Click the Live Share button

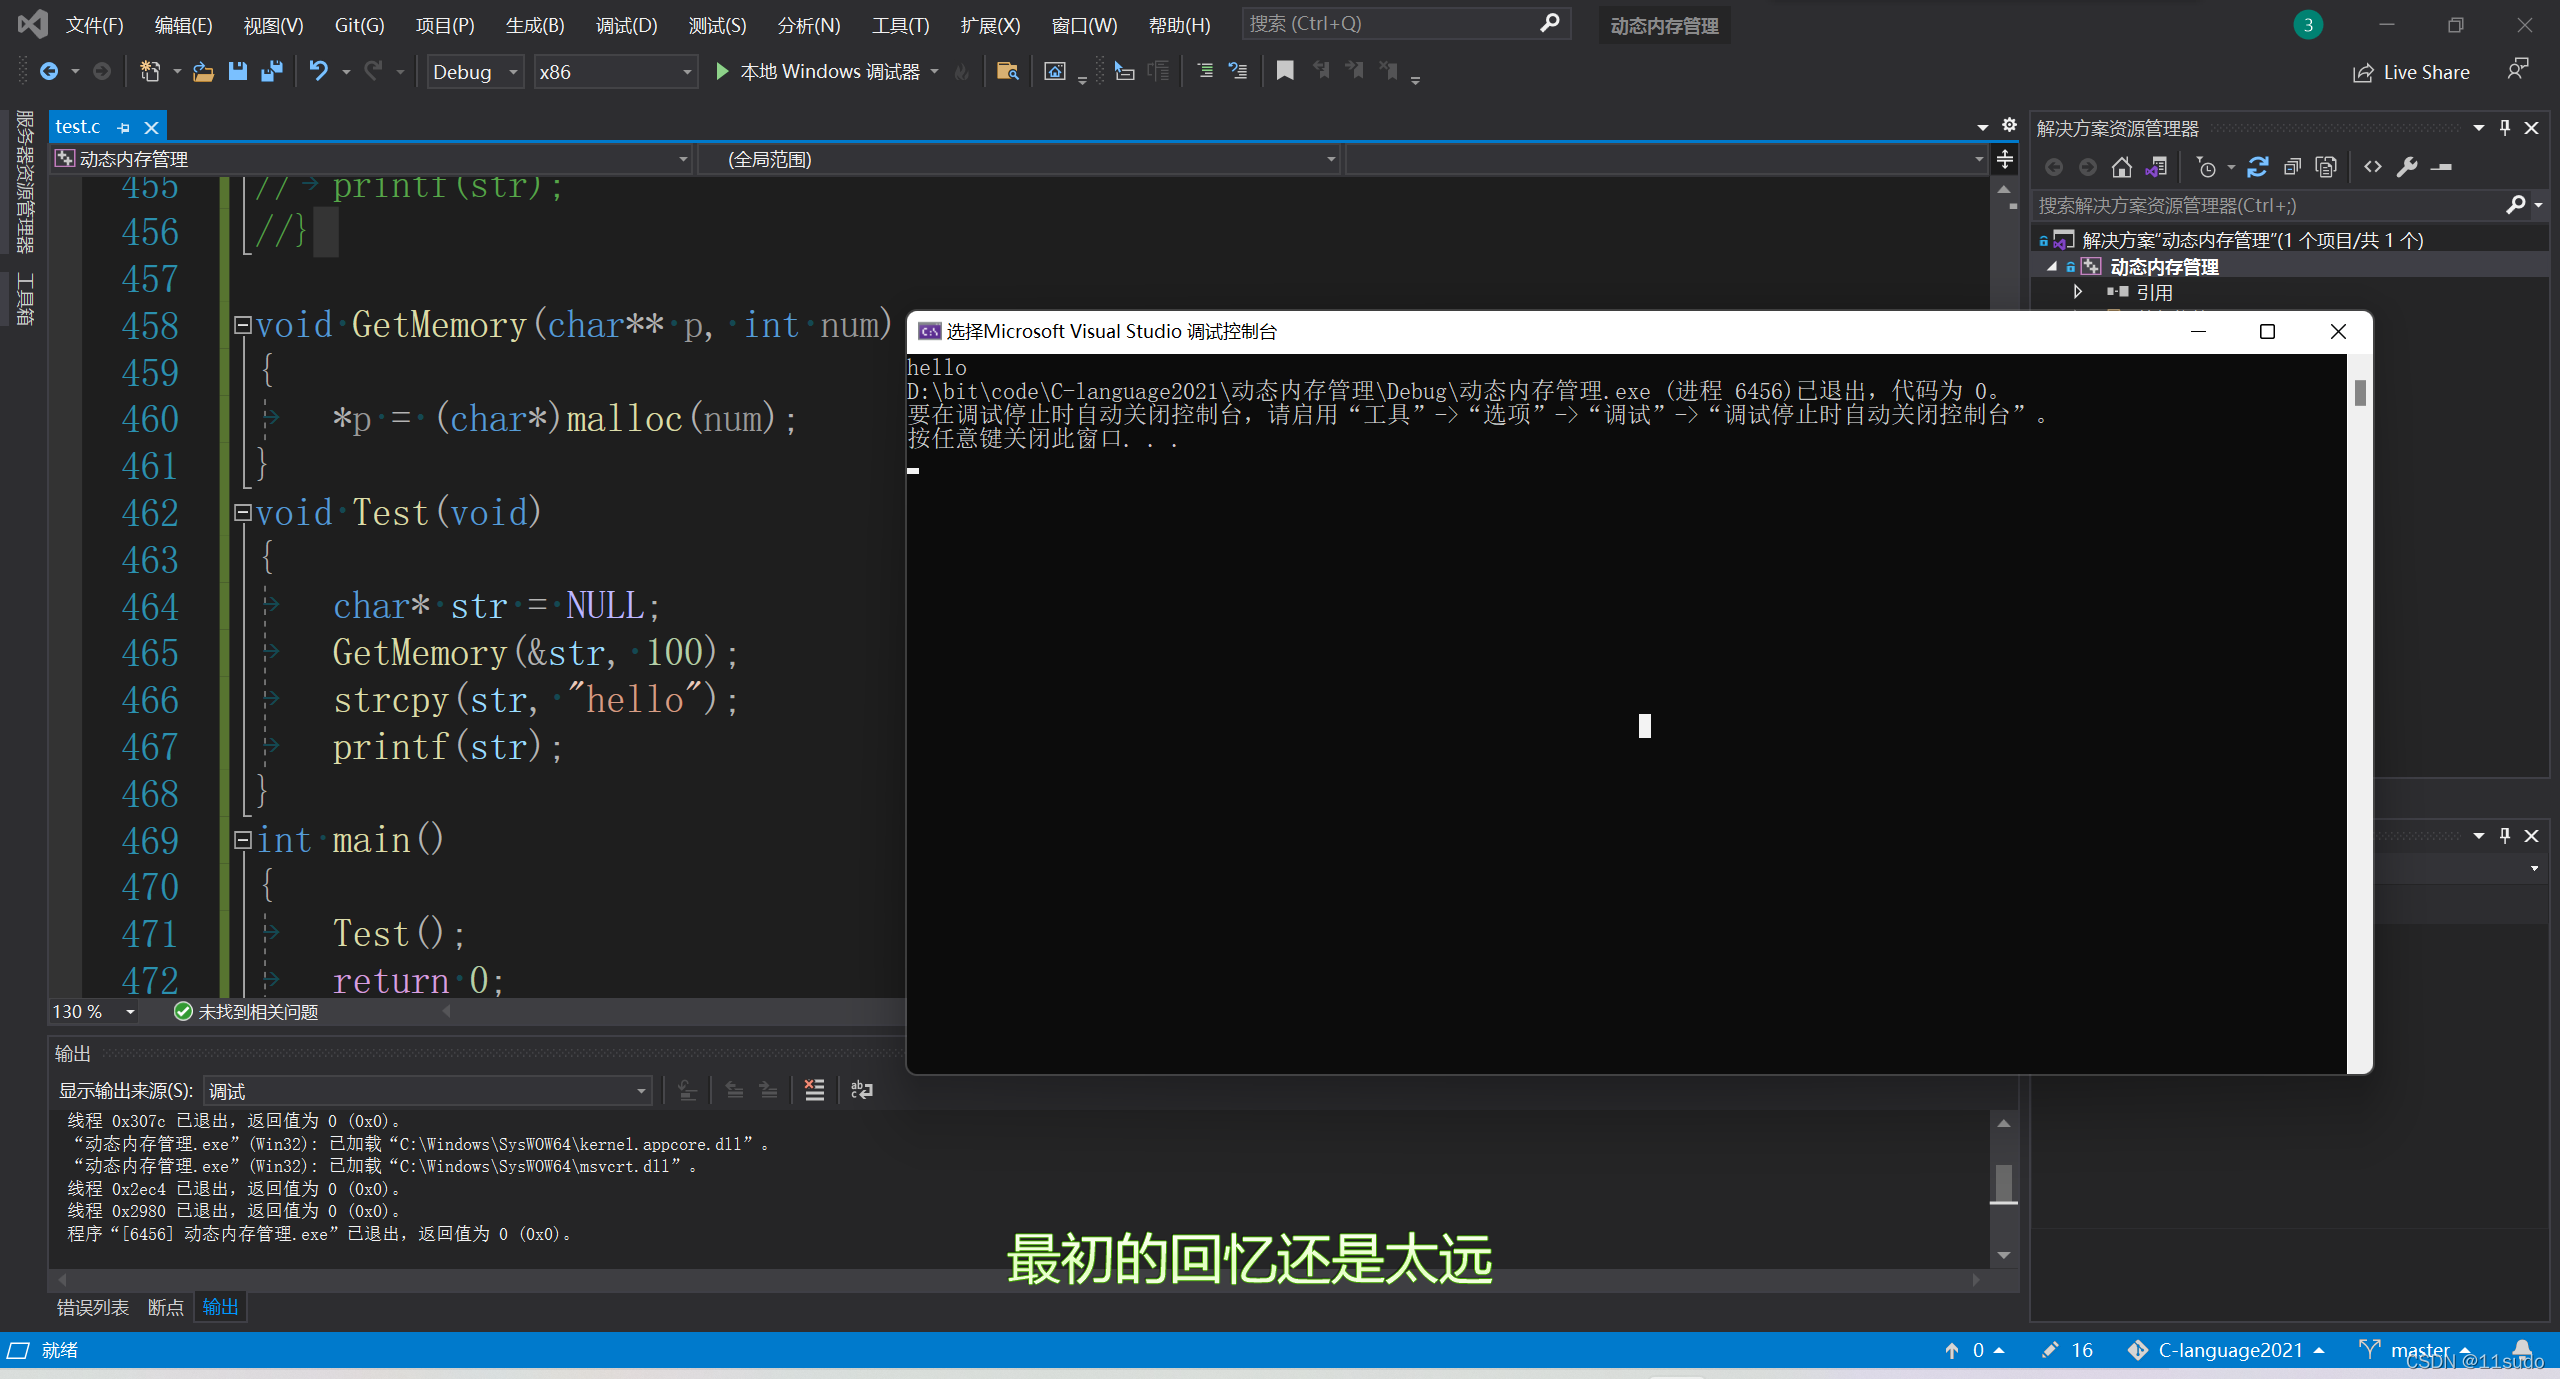(2411, 72)
